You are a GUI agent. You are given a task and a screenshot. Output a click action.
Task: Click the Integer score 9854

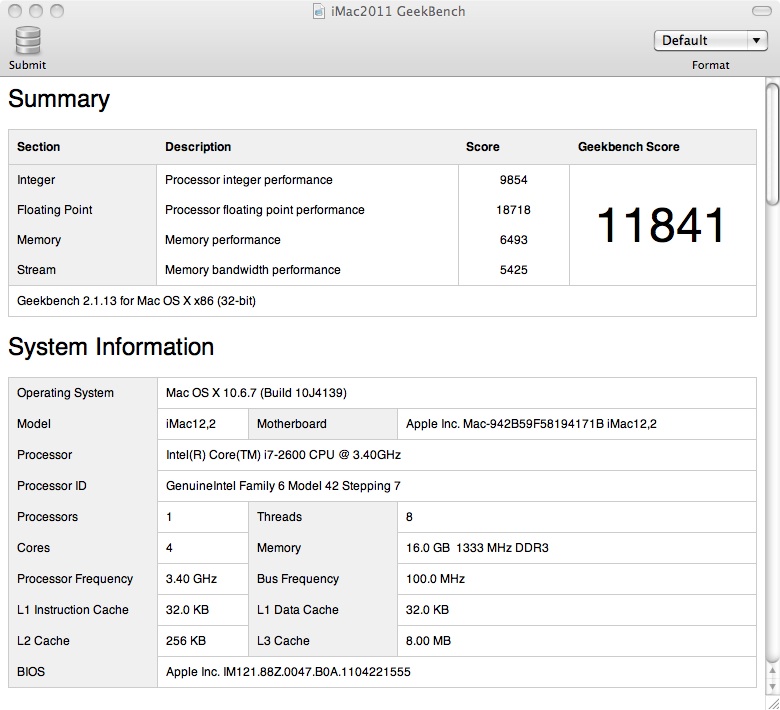tap(513, 180)
